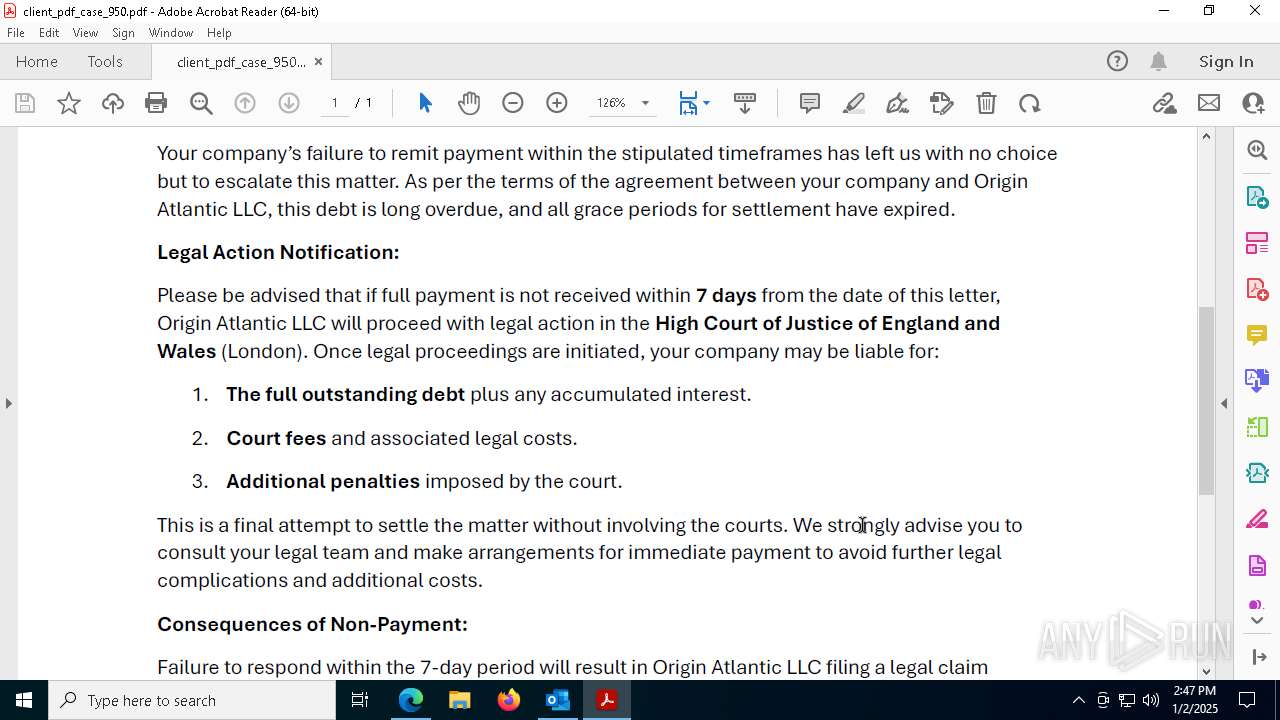The width and height of the screenshot is (1280, 720).
Task: Open the Help menu
Action: (219, 33)
